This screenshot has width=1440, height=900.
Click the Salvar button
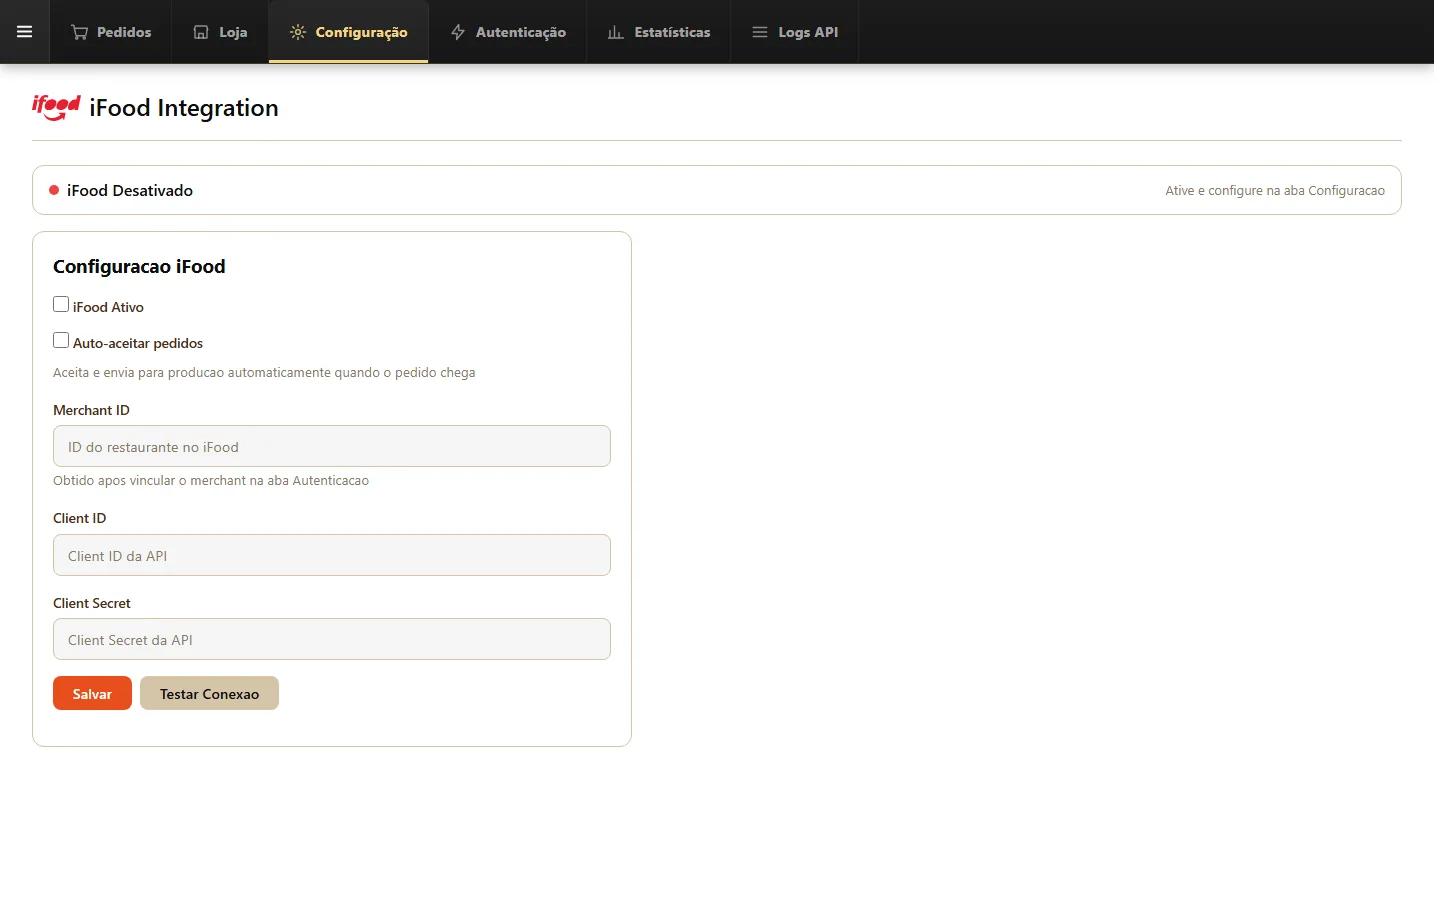coord(92,693)
